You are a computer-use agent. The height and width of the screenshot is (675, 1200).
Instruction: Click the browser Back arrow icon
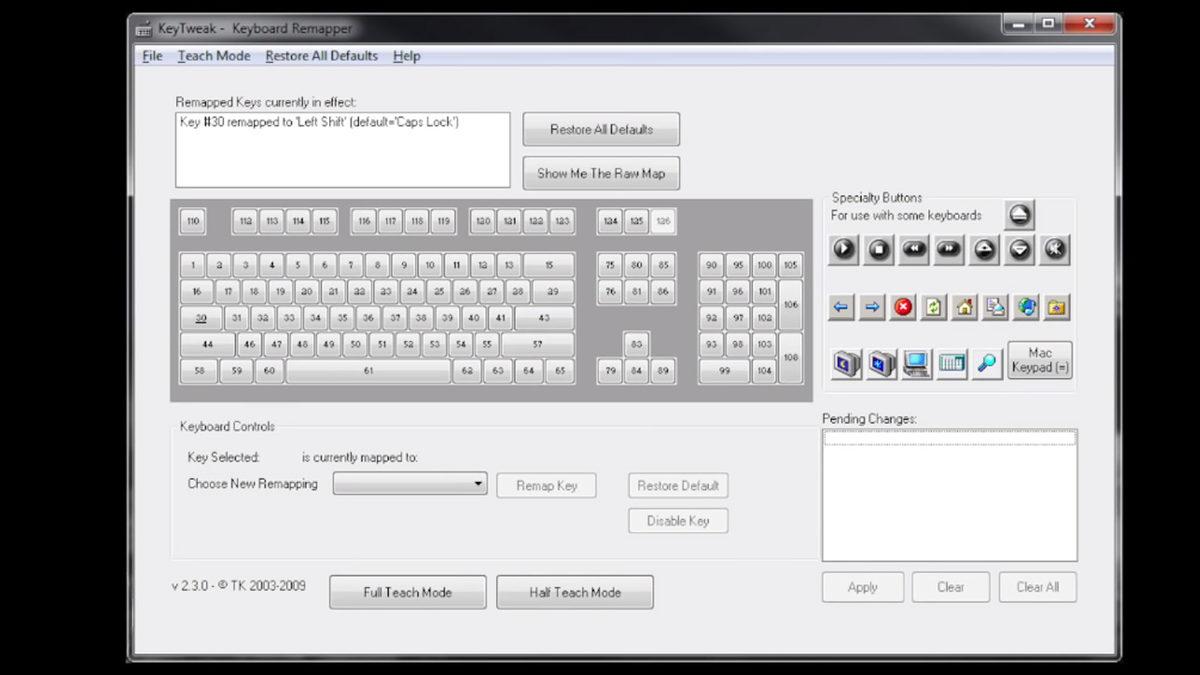(x=841, y=308)
